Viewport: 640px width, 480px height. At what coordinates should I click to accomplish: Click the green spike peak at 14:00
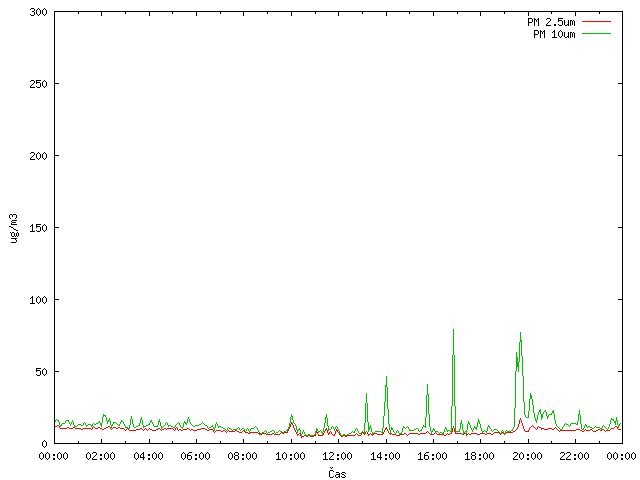(x=387, y=377)
